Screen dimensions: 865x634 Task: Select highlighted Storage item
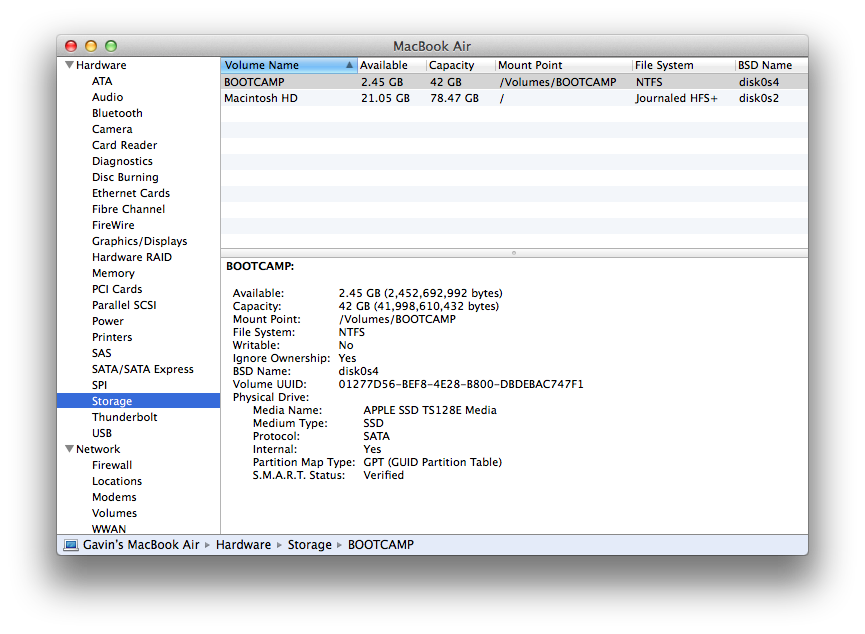(x=138, y=401)
